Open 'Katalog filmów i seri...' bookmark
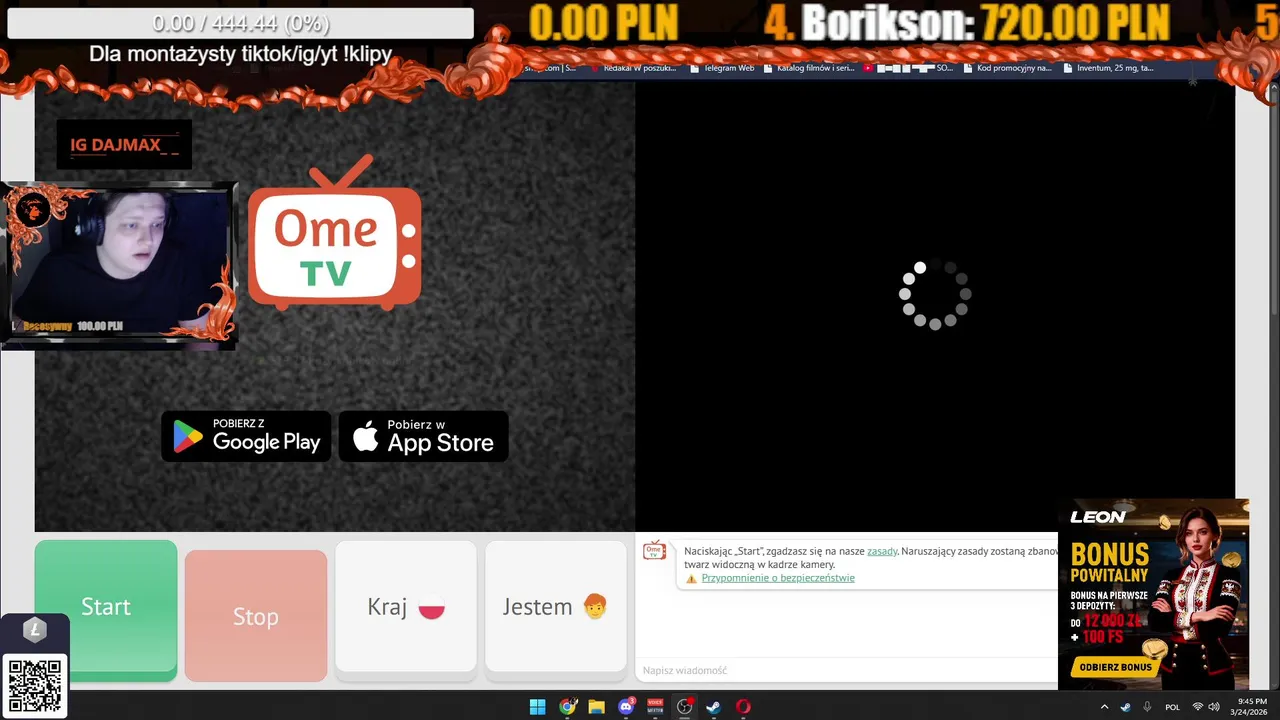Screen dimensions: 1280x720 click(x=809, y=68)
